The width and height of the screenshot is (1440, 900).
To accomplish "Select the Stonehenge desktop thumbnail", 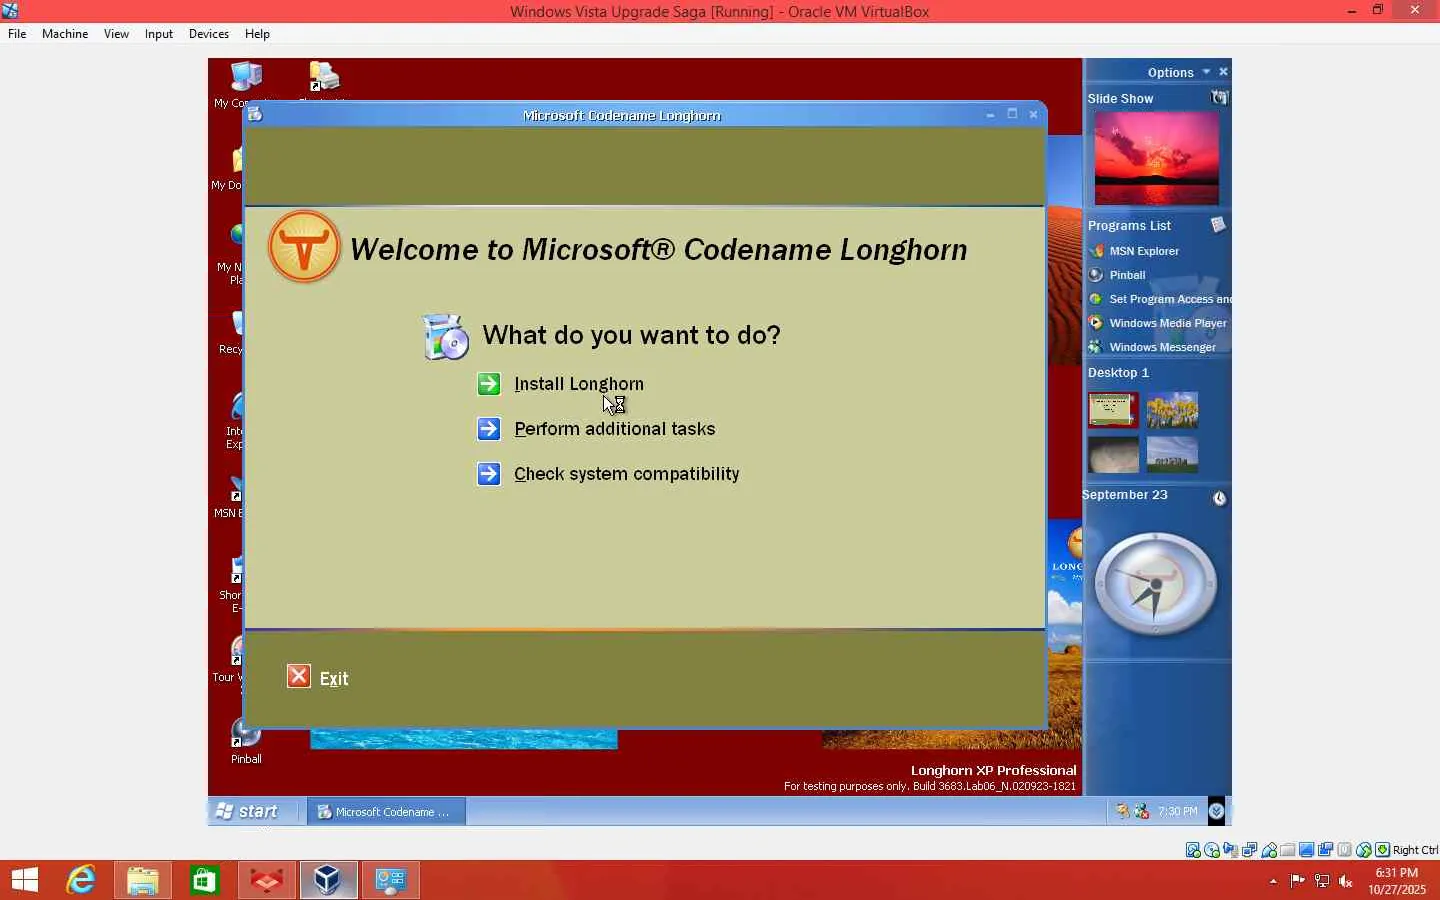I will click(x=1172, y=455).
